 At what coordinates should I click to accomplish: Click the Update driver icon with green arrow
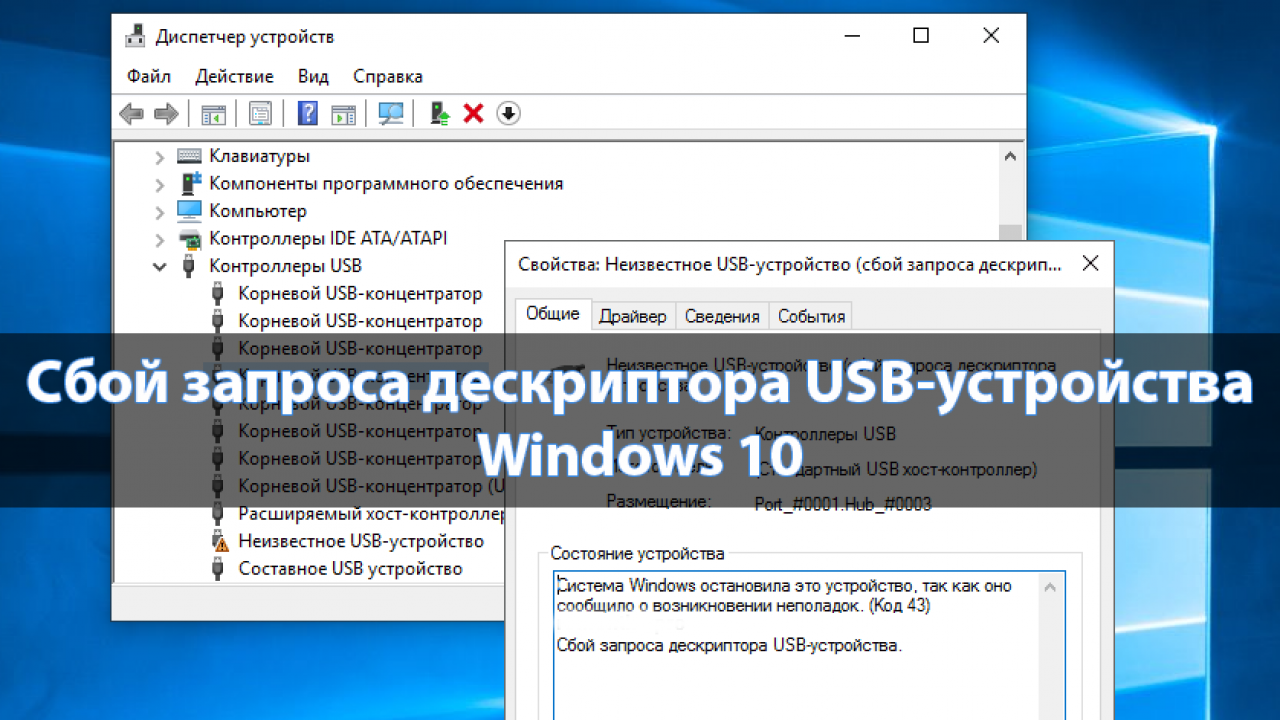coord(440,114)
